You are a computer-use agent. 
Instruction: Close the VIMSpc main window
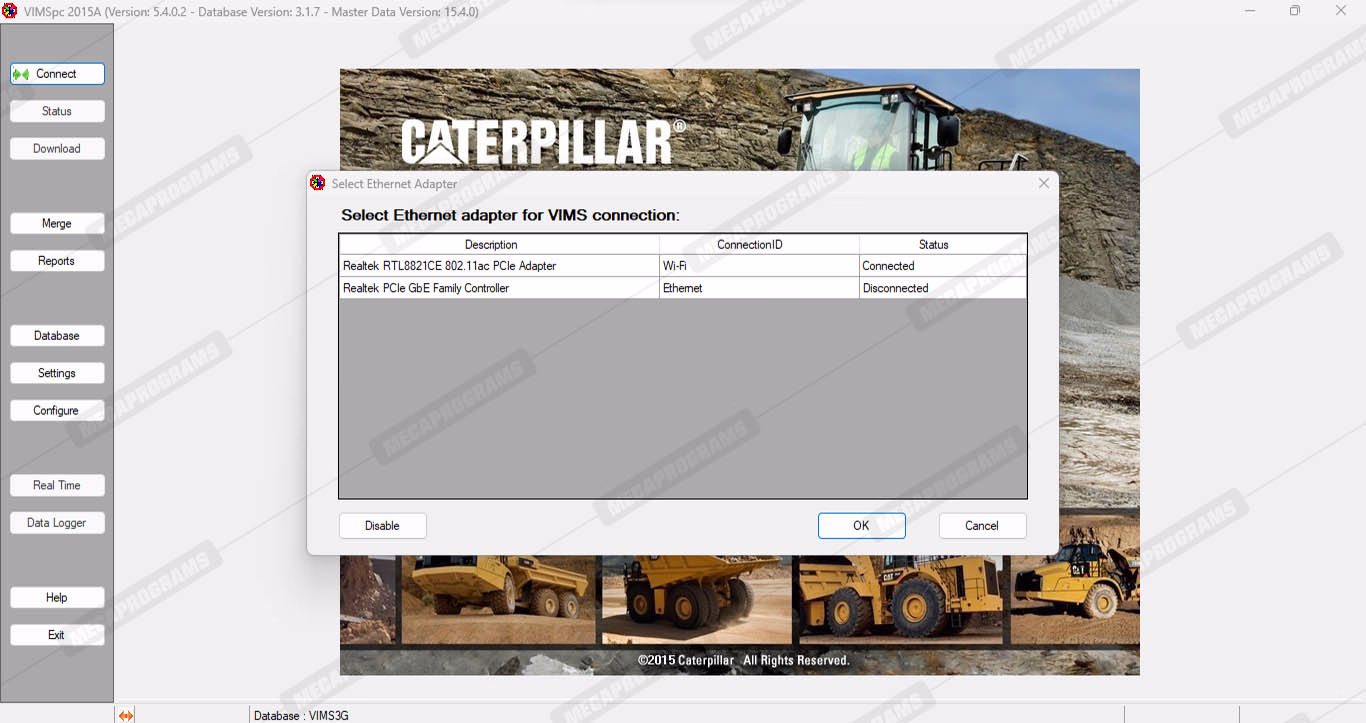[1341, 11]
